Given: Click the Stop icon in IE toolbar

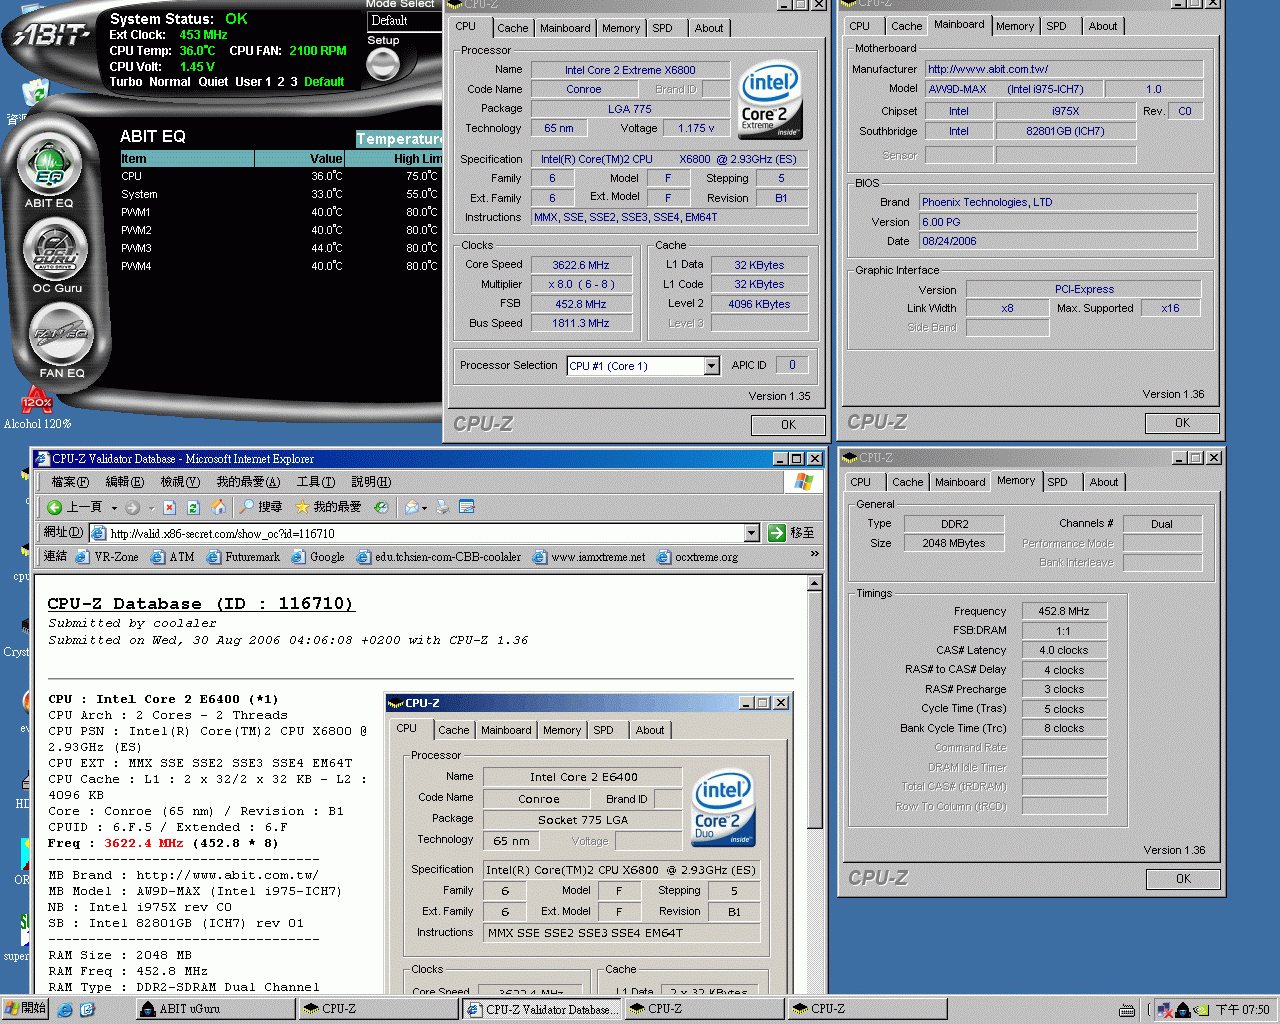Looking at the screenshot, I should pos(169,507).
